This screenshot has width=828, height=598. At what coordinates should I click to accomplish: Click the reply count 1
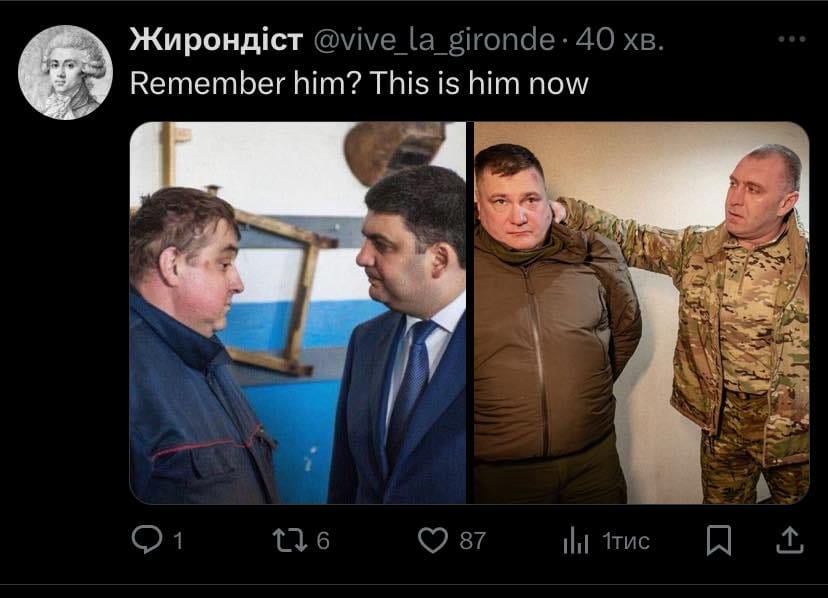(178, 541)
